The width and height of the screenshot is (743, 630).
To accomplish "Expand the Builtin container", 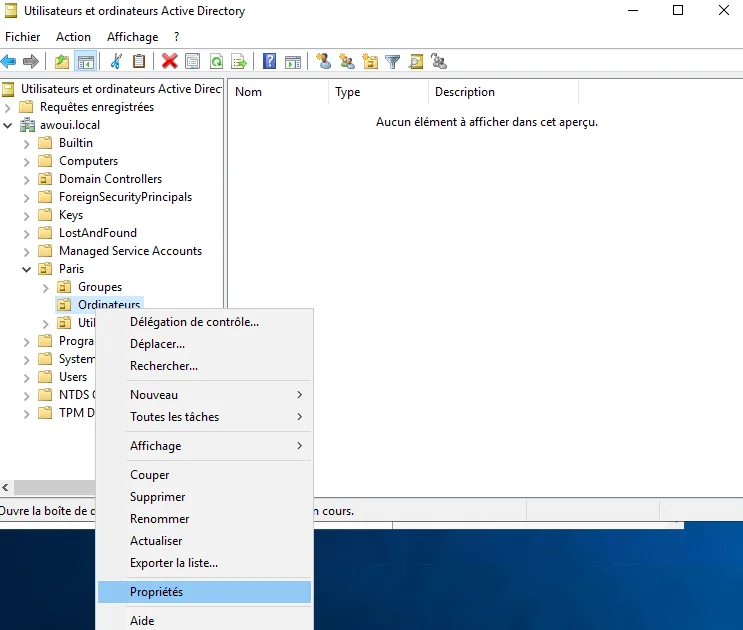I will [x=27, y=144].
